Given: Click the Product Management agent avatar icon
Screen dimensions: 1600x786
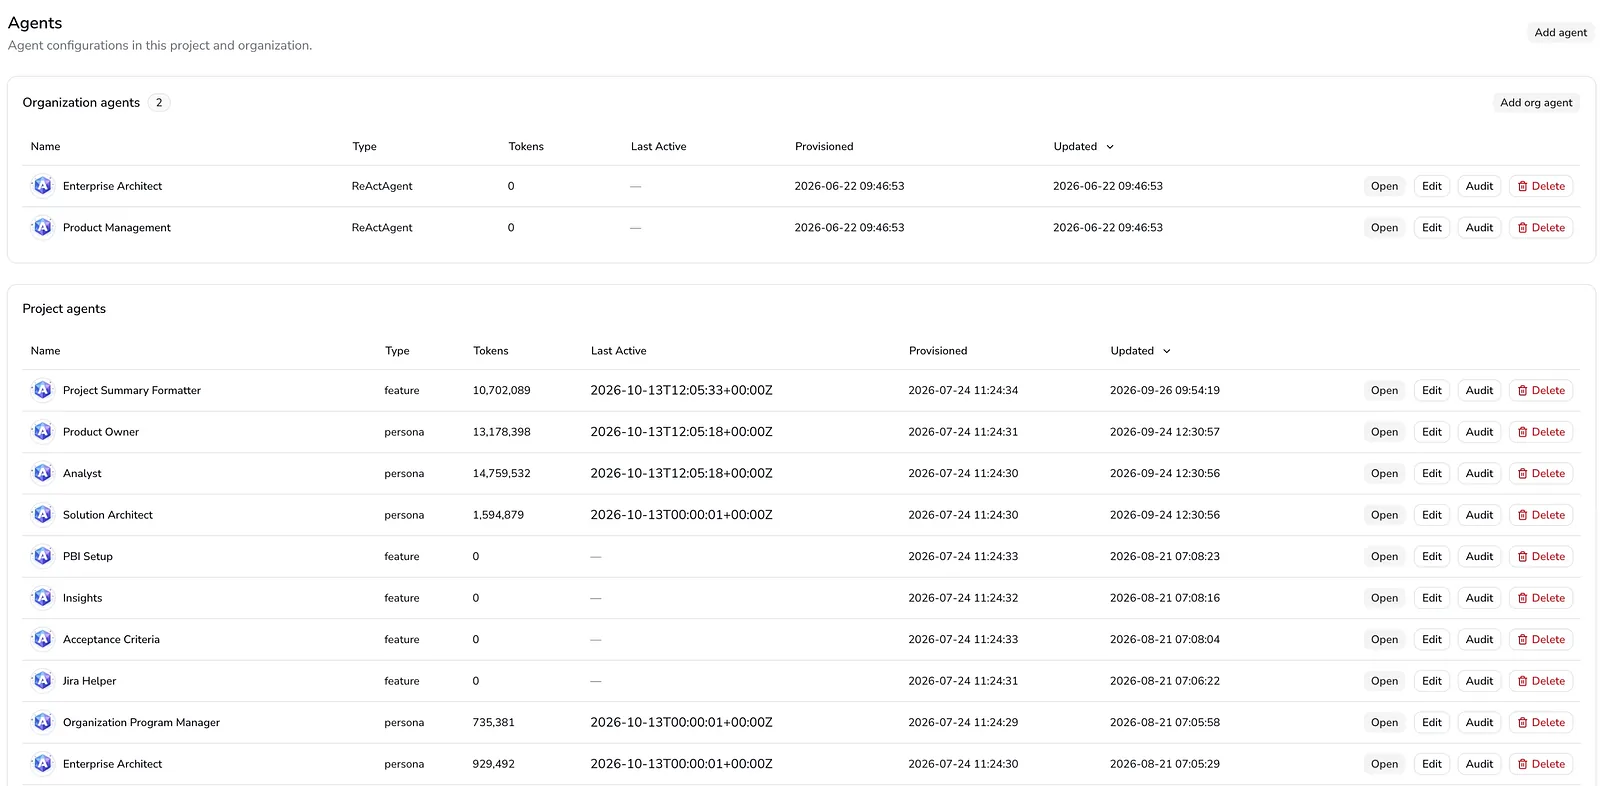Looking at the screenshot, I should pos(42,228).
